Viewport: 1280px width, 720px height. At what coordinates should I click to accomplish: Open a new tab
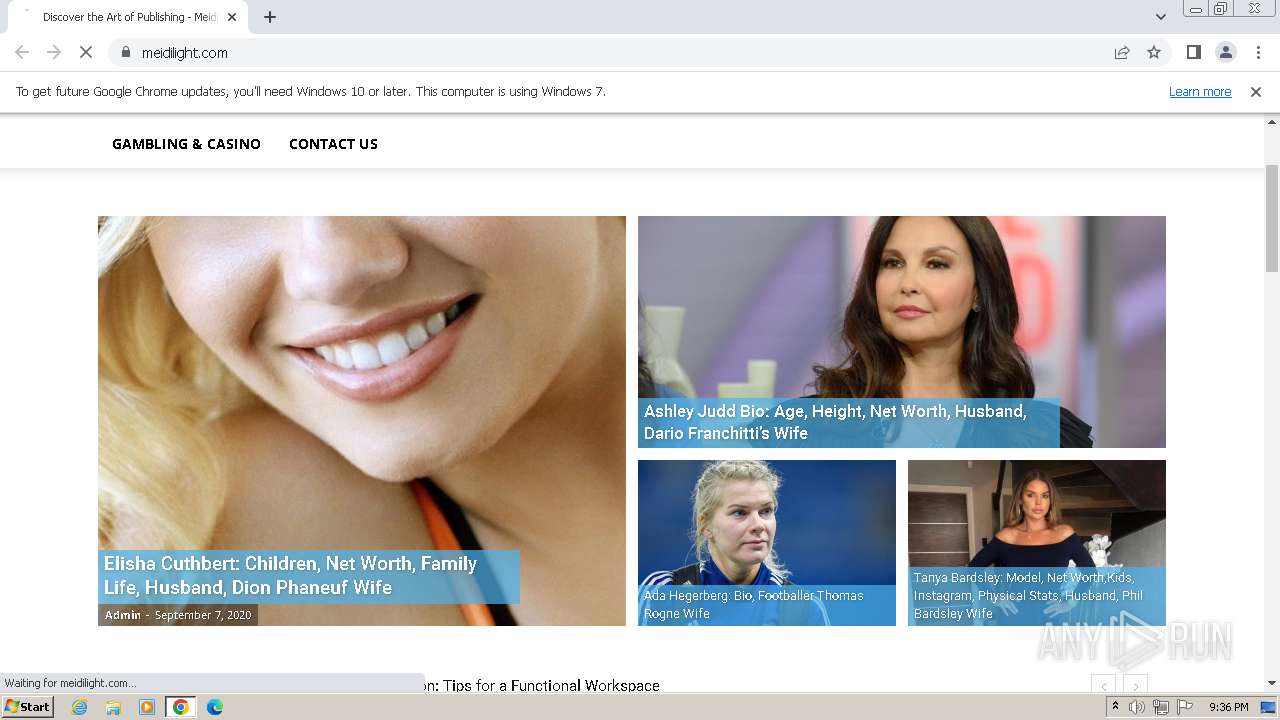270,17
